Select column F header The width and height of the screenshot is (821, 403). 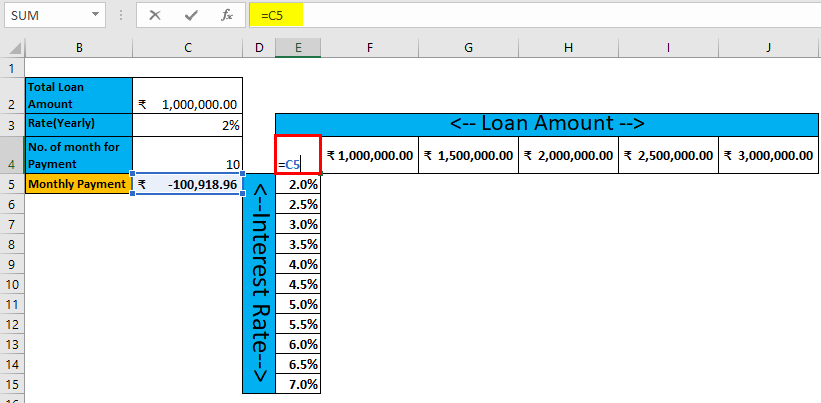pyautogui.click(x=370, y=48)
